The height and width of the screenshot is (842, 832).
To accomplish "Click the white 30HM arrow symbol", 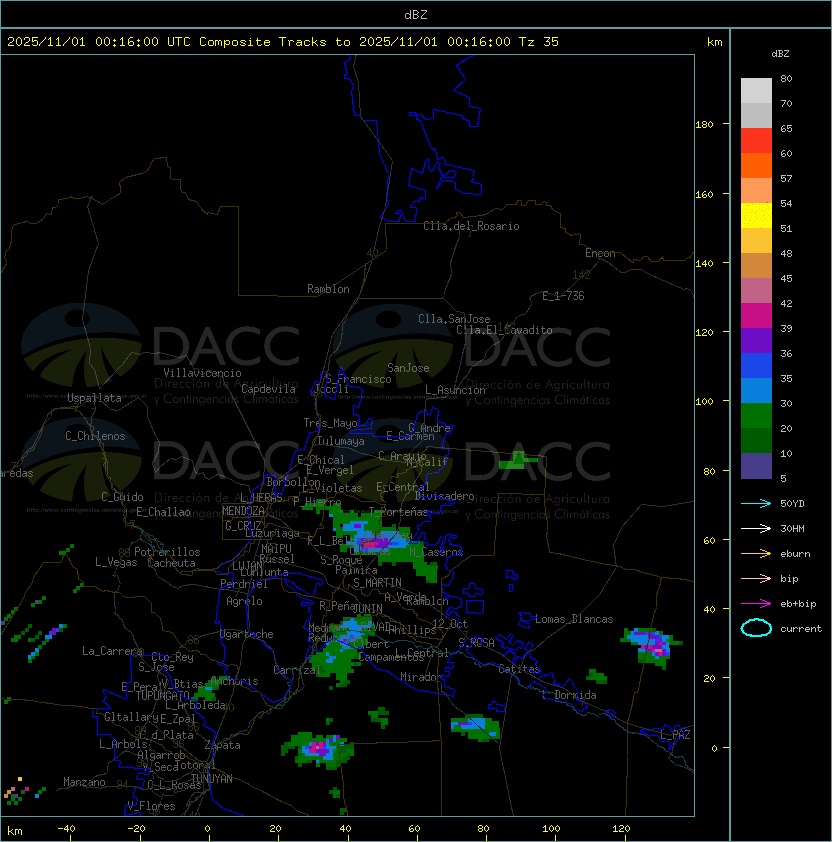I will tap(756, 528).
